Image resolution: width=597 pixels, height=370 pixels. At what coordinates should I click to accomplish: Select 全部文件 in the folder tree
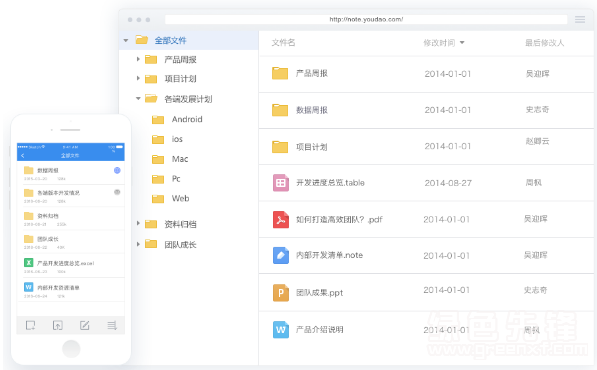(x=170, y=40)
